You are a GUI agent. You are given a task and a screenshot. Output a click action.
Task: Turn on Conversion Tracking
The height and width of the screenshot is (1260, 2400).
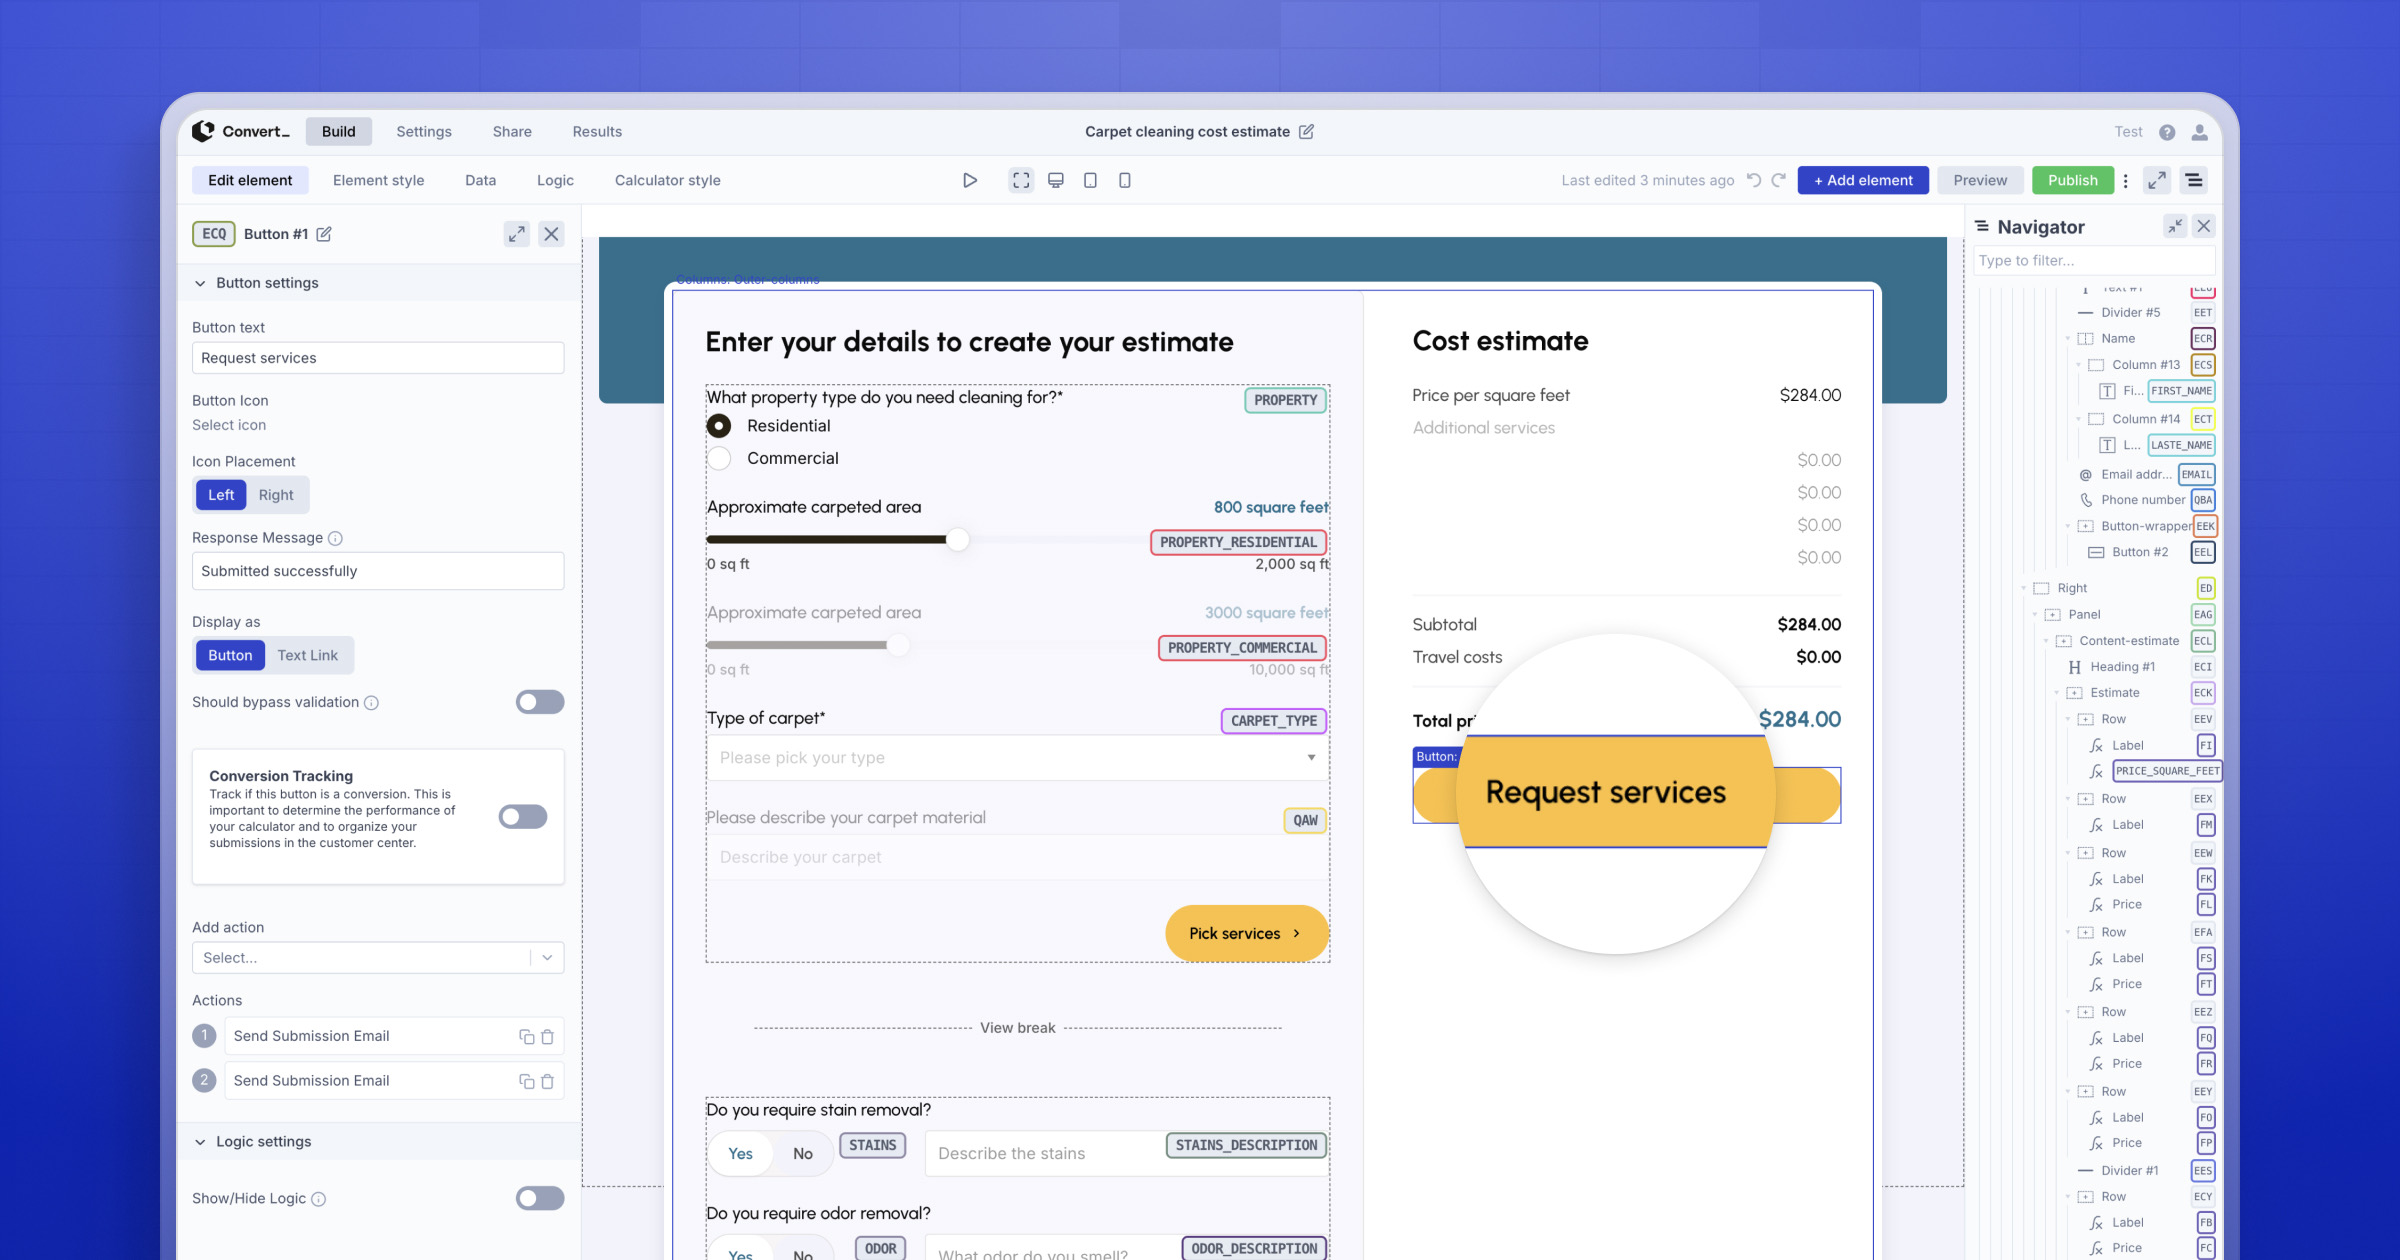522,816
